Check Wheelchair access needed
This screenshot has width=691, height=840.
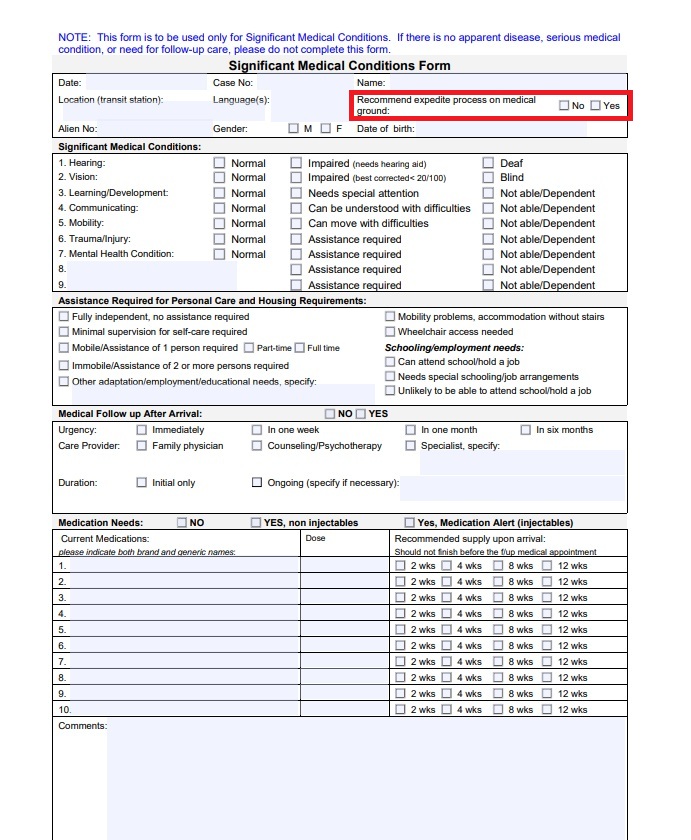pyautogui.click(x=390, y=332)
